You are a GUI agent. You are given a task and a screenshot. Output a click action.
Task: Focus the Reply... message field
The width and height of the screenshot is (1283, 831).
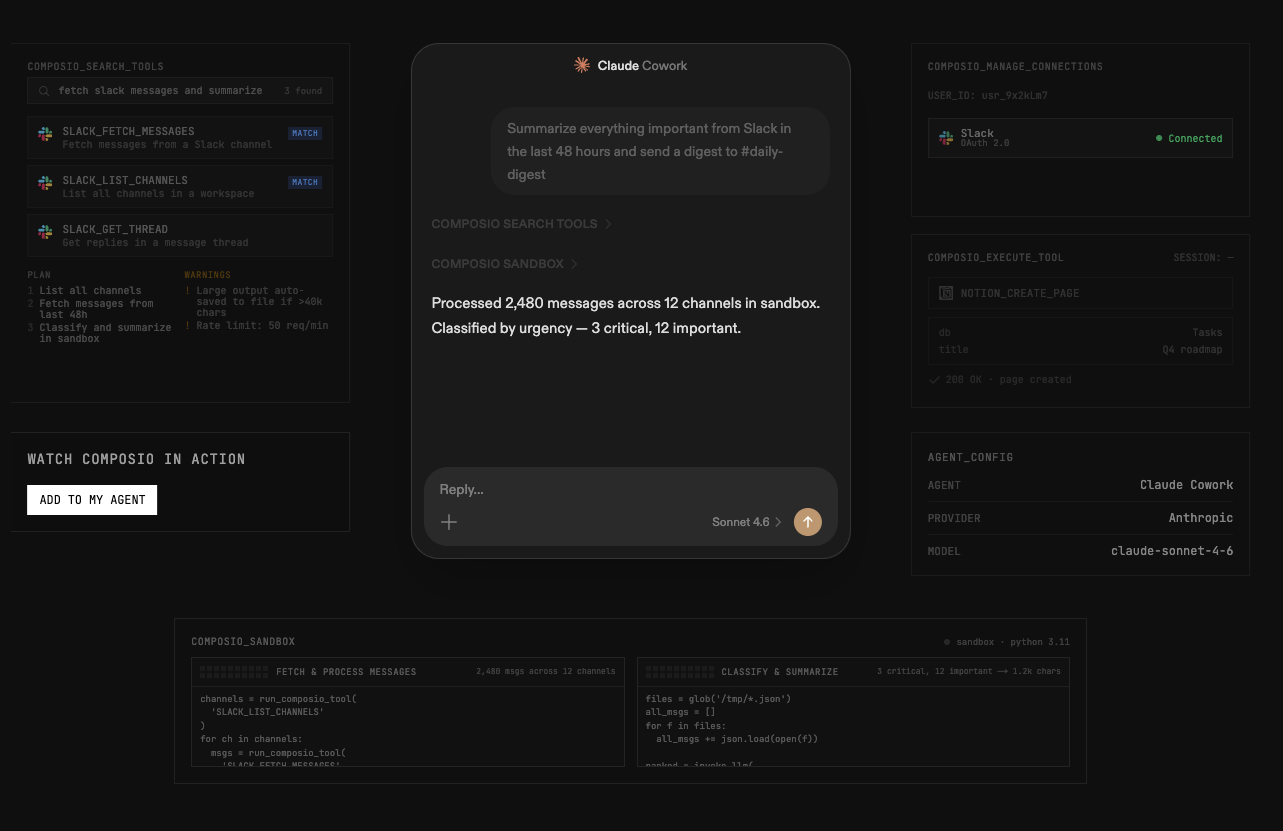coord(630,489)
